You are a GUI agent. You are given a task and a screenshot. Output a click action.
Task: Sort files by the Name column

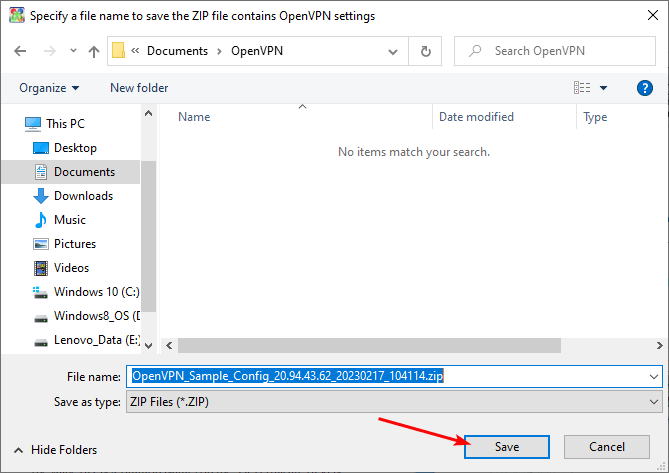point(194,117)
